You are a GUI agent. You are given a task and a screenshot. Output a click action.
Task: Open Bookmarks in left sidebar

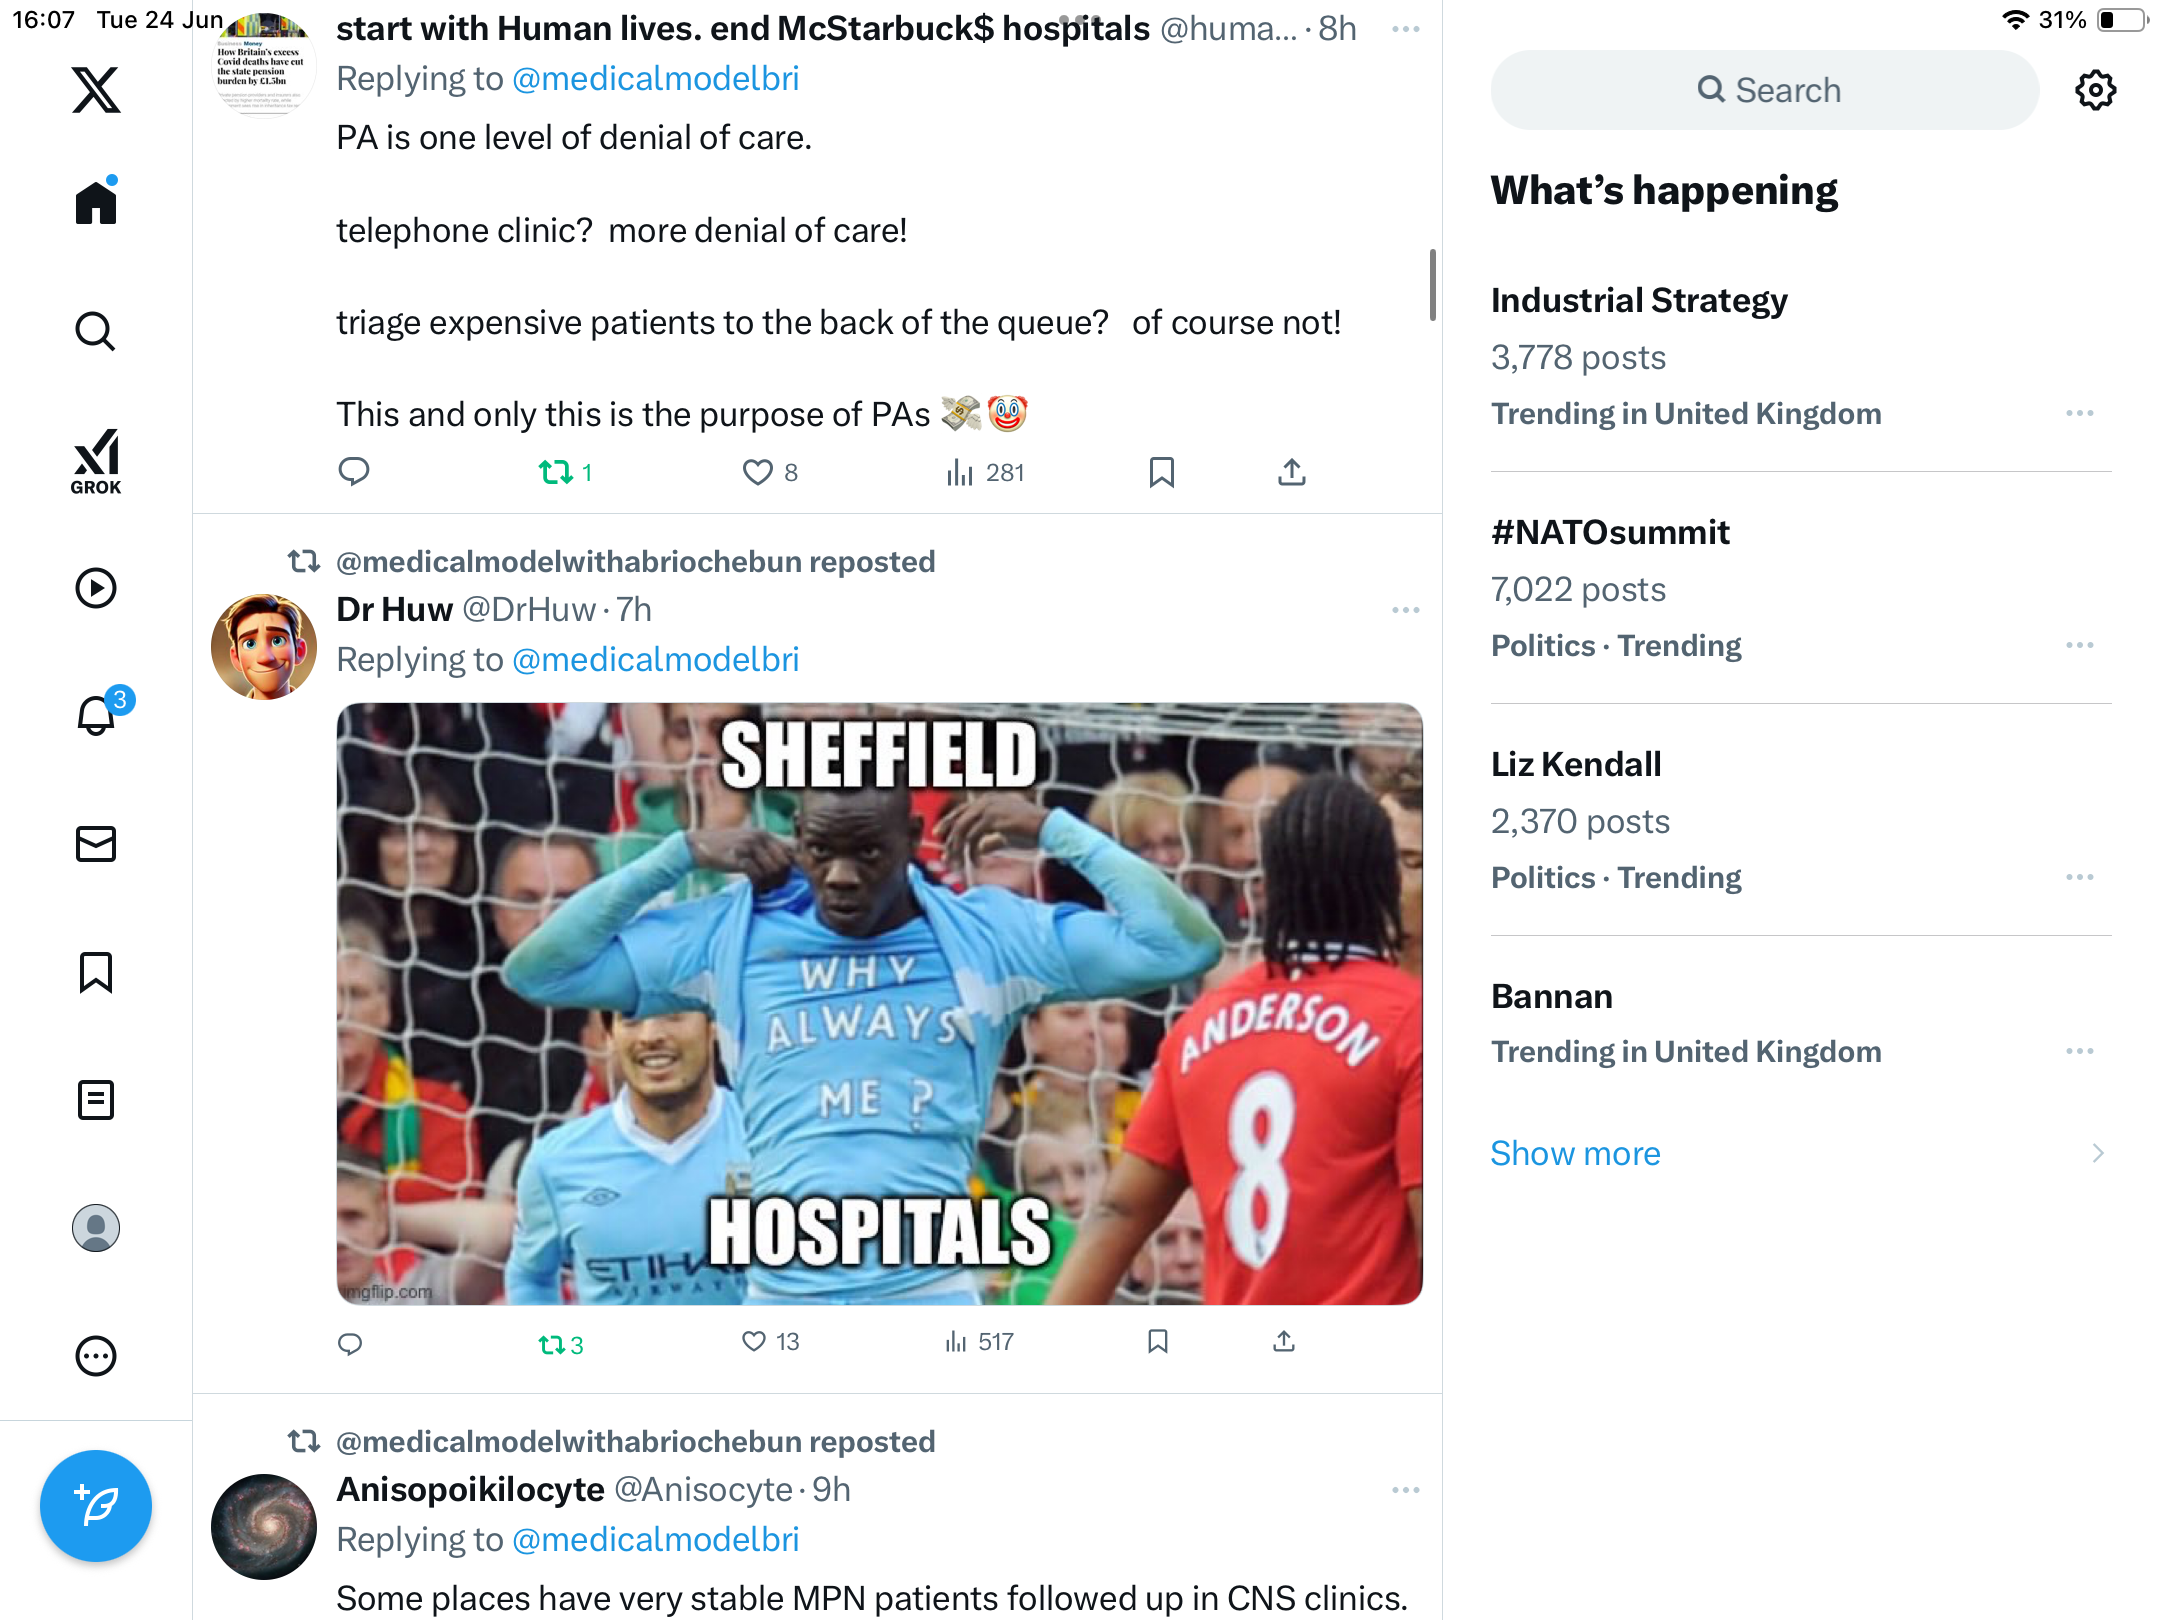point(96,972)
